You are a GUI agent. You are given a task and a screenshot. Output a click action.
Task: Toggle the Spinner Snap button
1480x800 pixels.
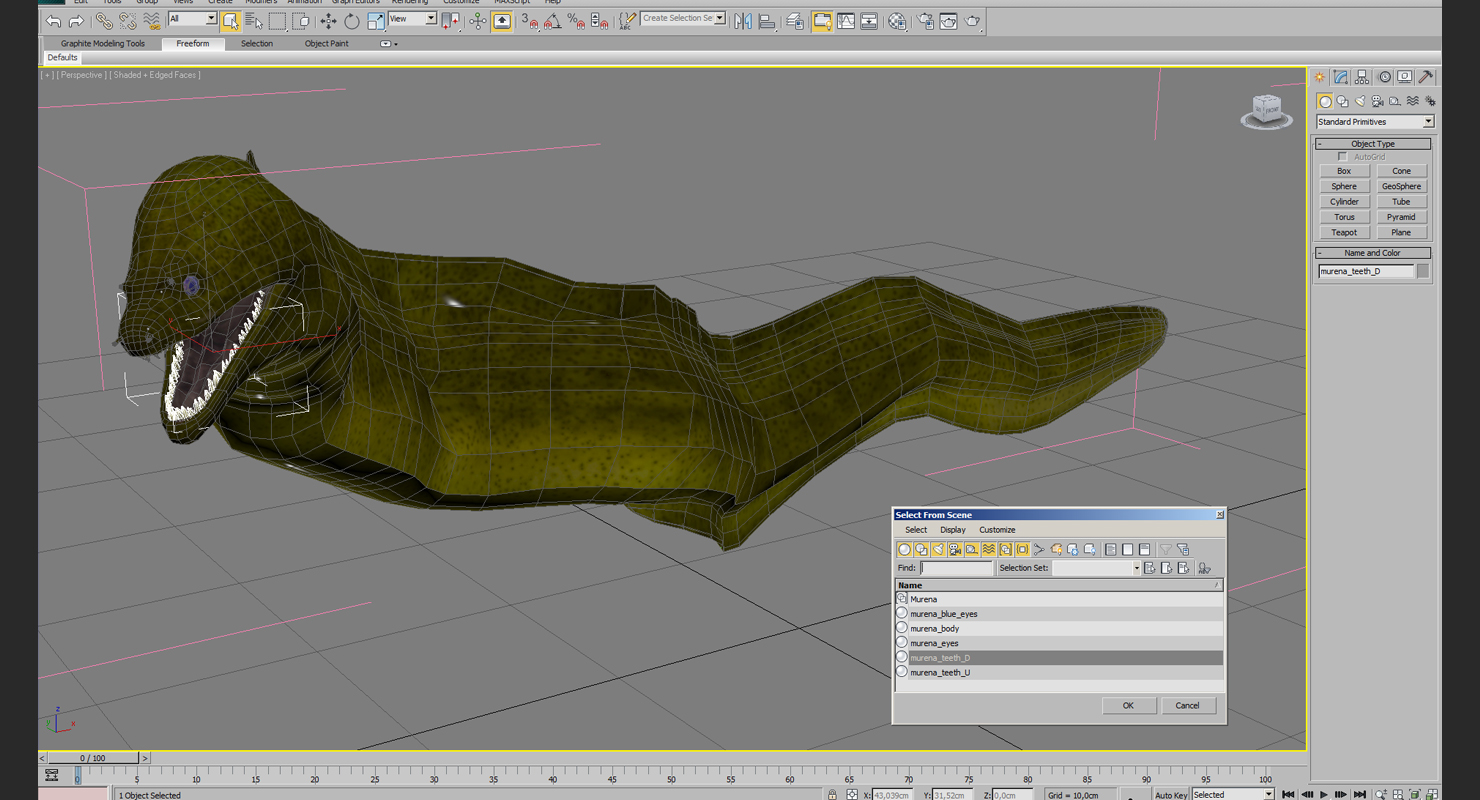599,21
